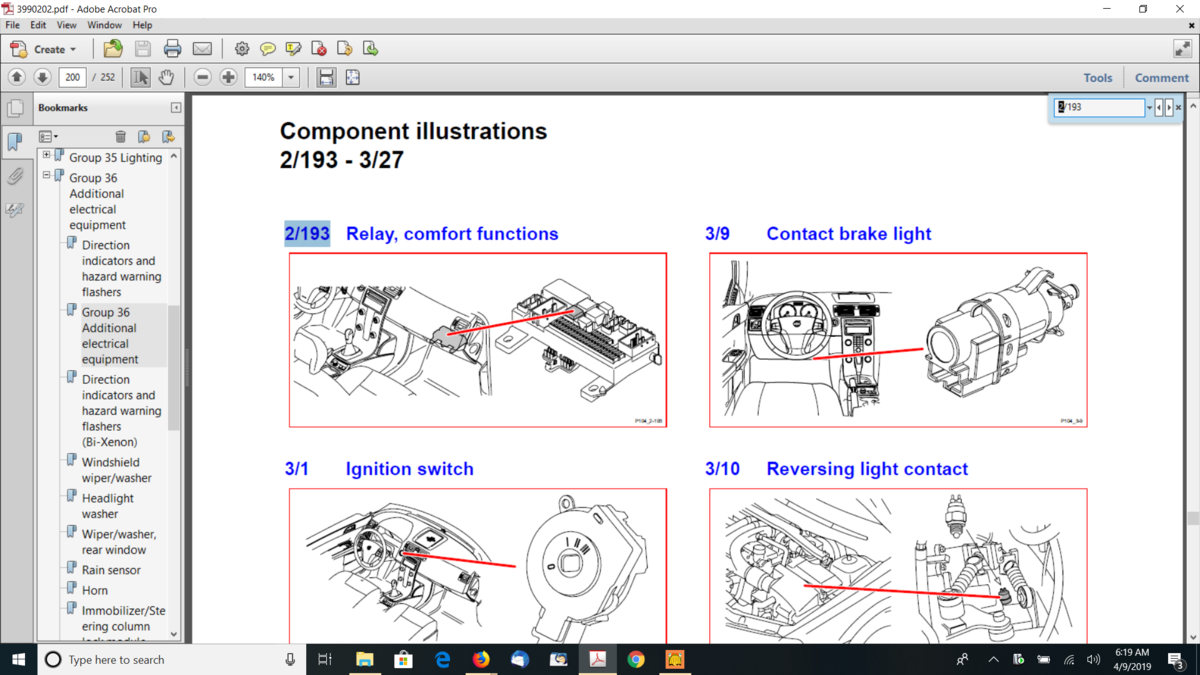Screen dimensions: 1200x675
Task: Open the Tools pane tab
Action: tap(1097, 77)
